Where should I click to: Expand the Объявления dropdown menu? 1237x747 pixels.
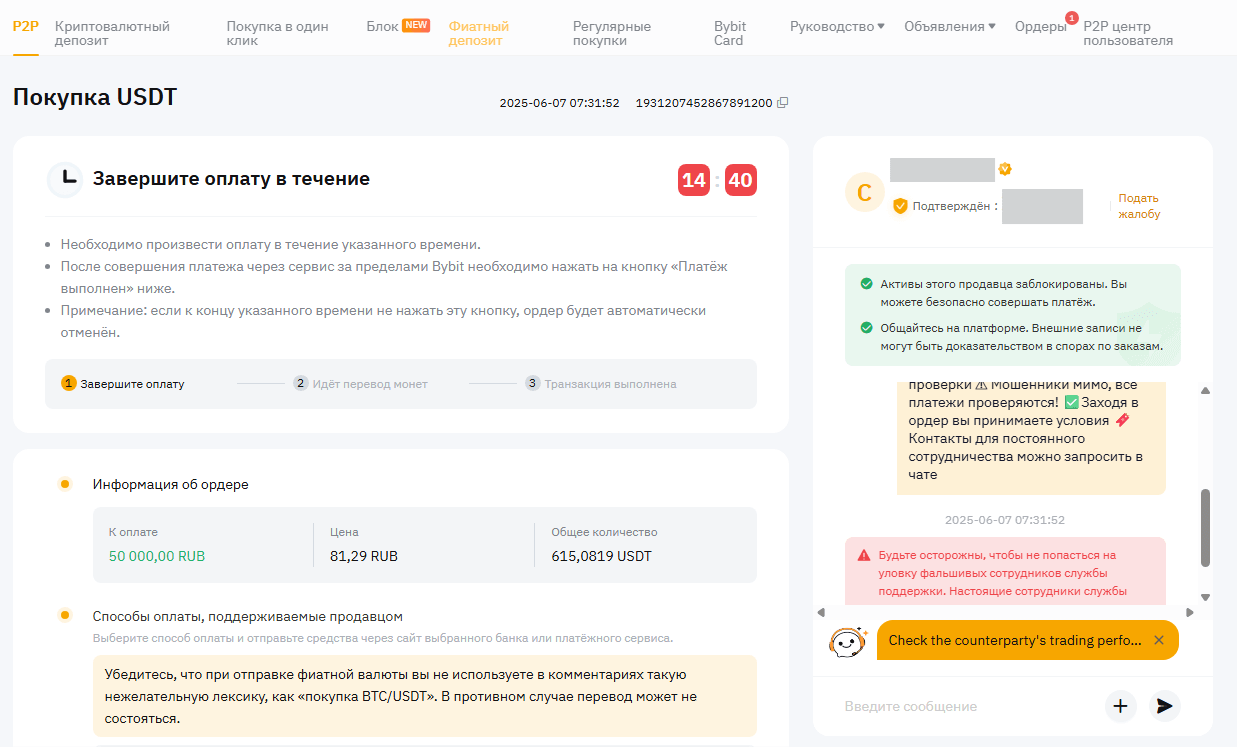tap(949, 27)
